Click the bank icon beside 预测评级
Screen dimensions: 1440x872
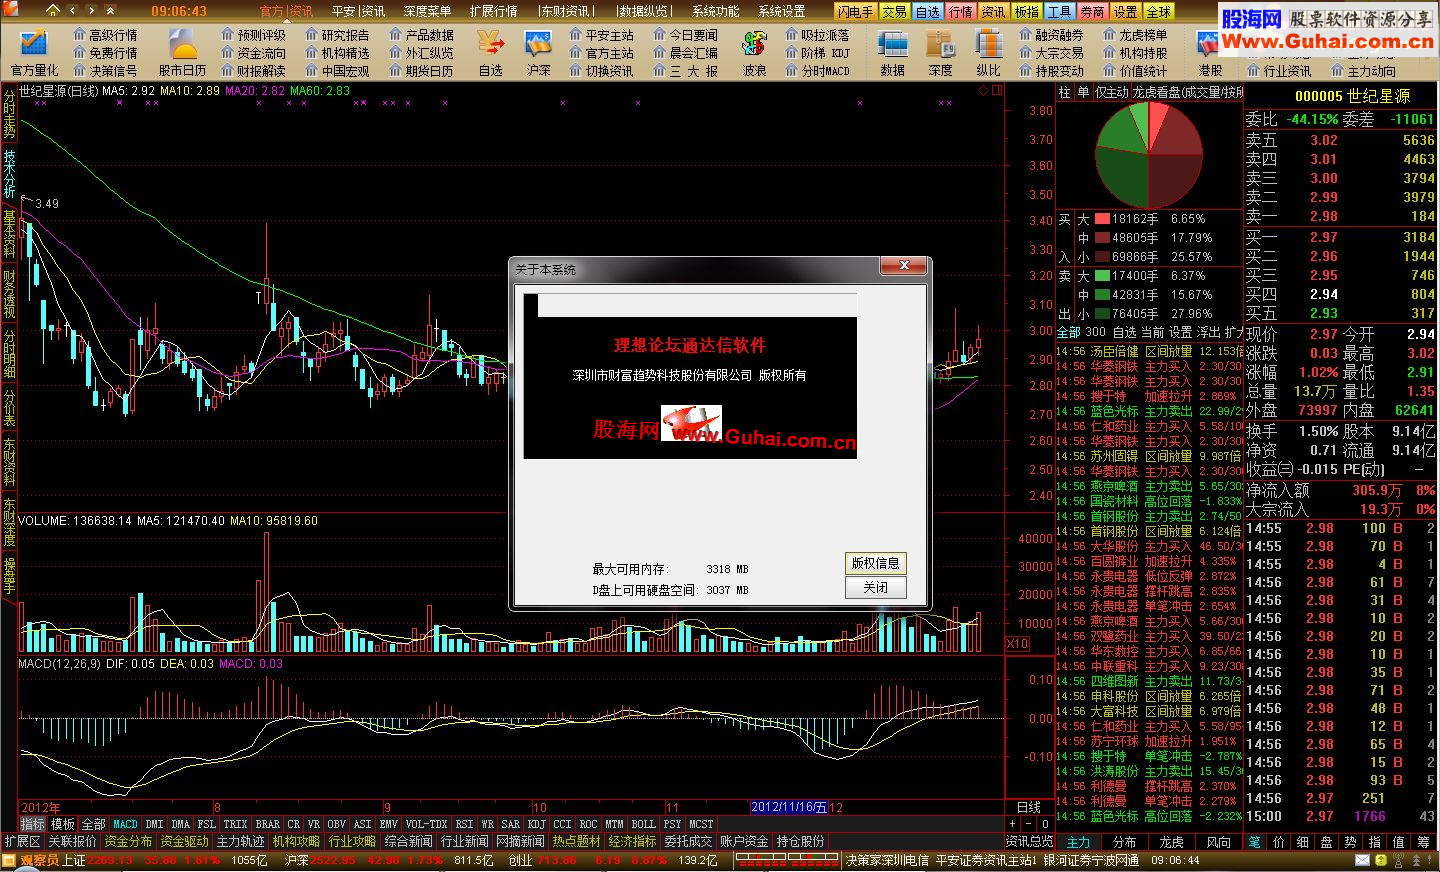coord(227,34)
